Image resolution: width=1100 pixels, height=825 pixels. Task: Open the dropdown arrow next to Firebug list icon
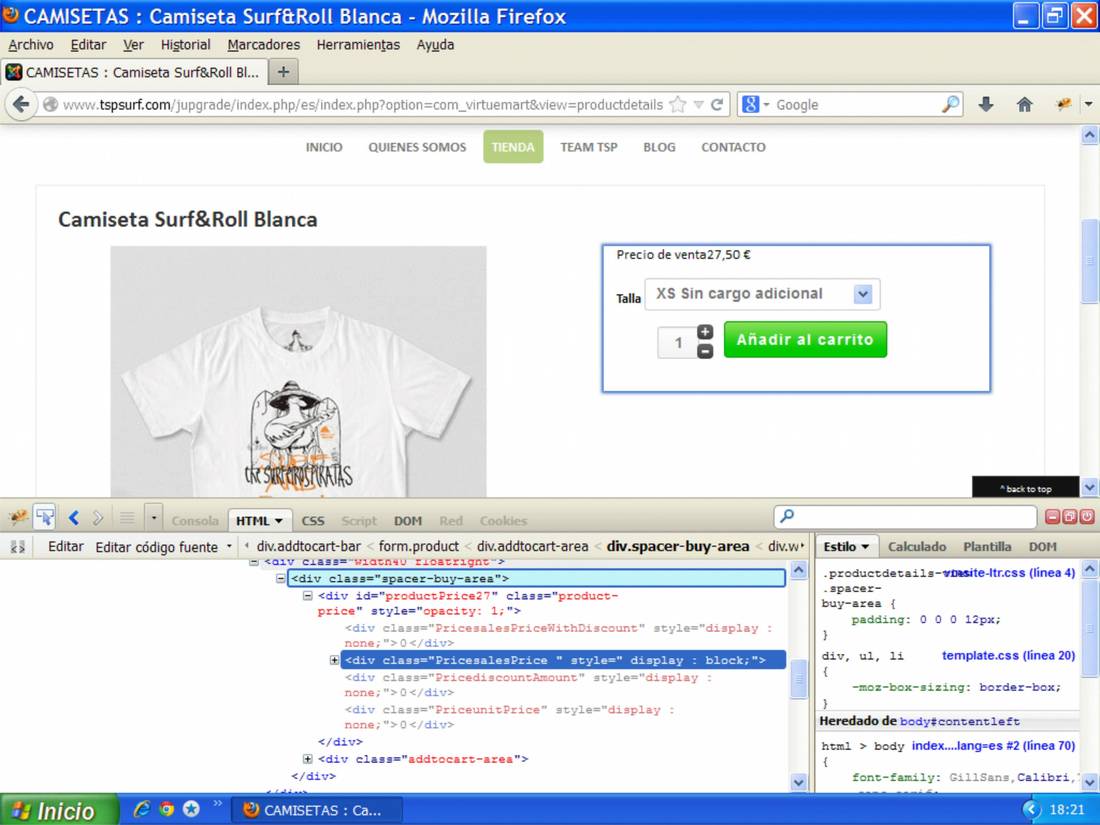coord(154,518)
